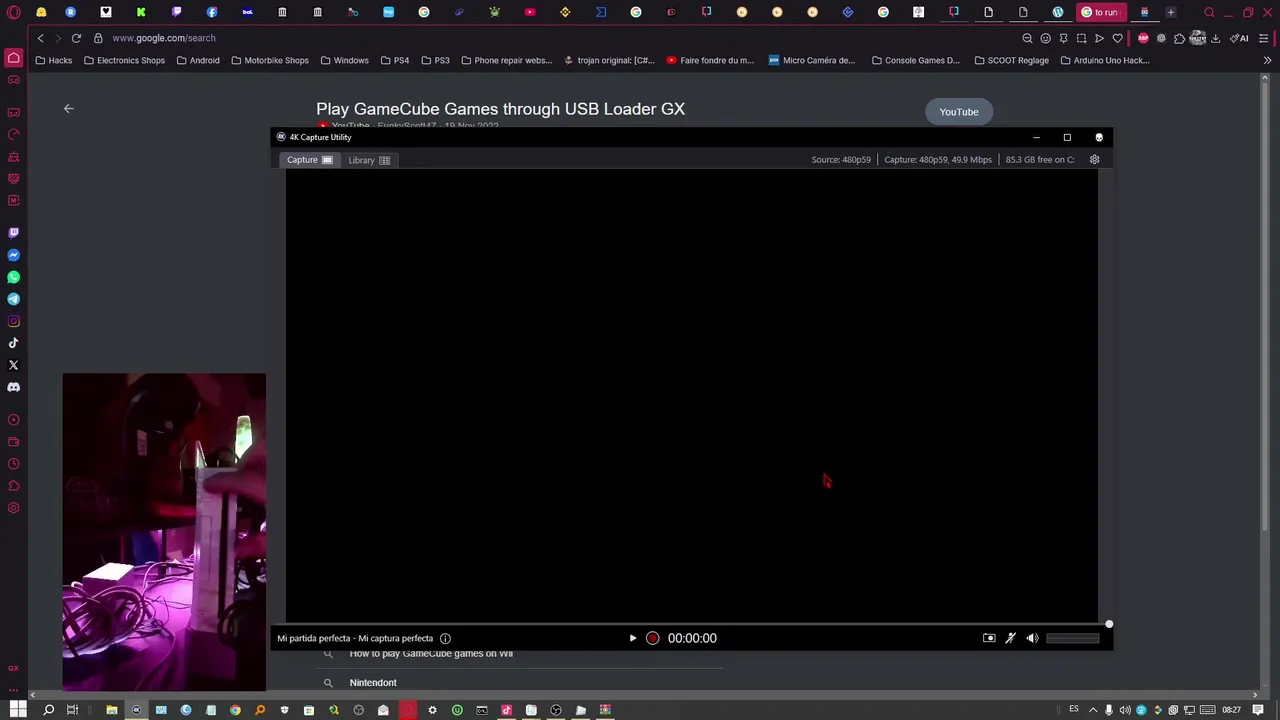The width and height of the screenshot is (1280, 720).
Task: Open info next to 'Mi partida perfecta'
Action: [x=445, y=638]
